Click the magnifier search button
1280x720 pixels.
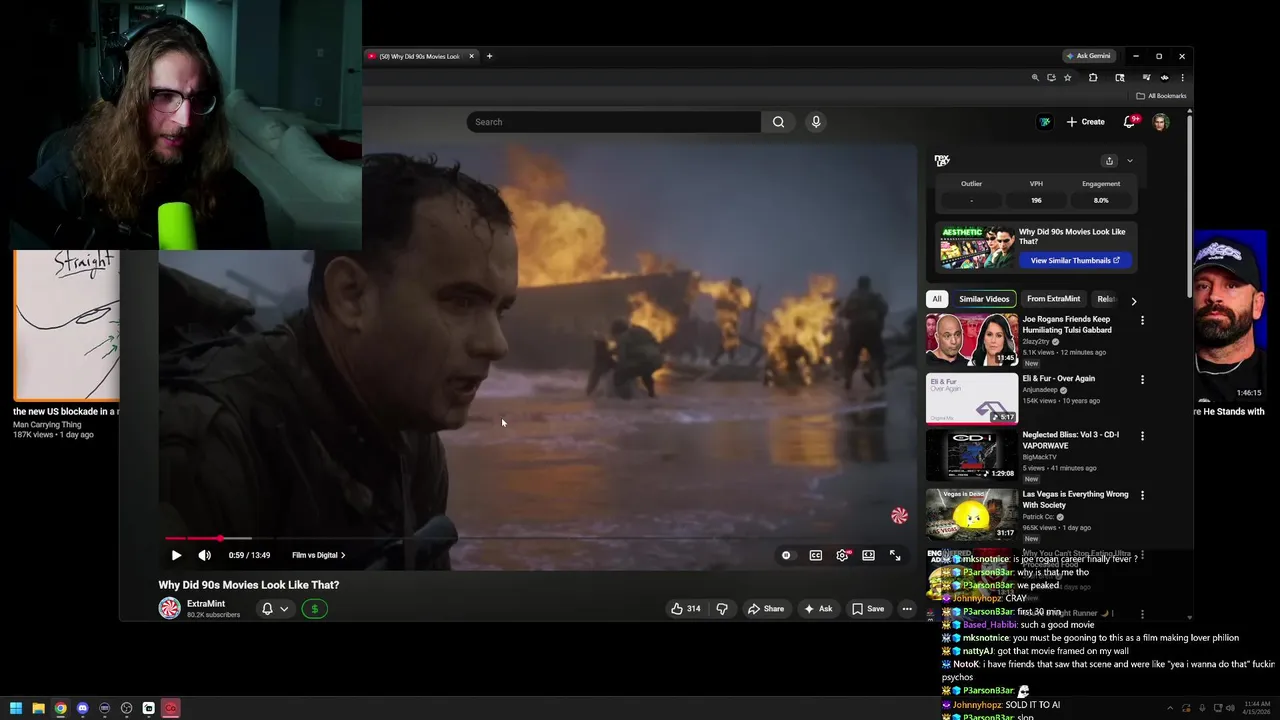point(778,122)
